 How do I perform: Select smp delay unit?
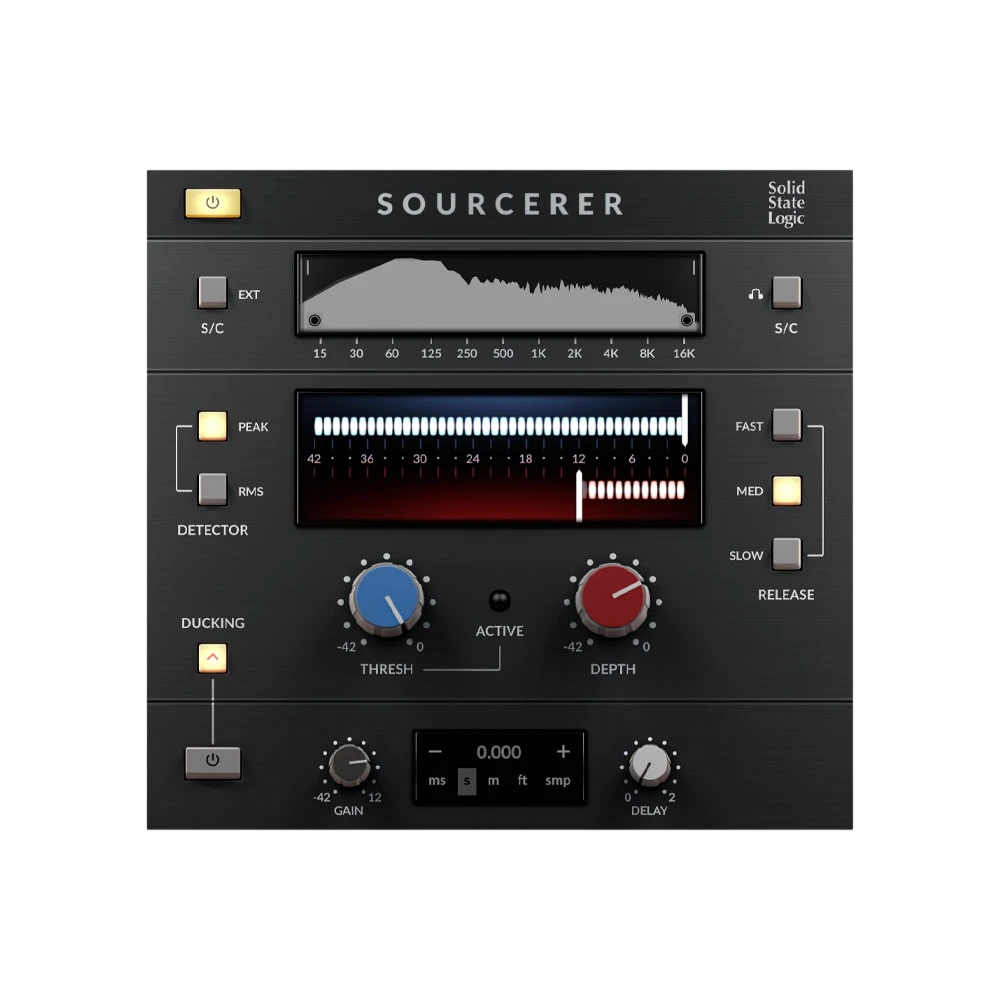click(x=557, y=781)
